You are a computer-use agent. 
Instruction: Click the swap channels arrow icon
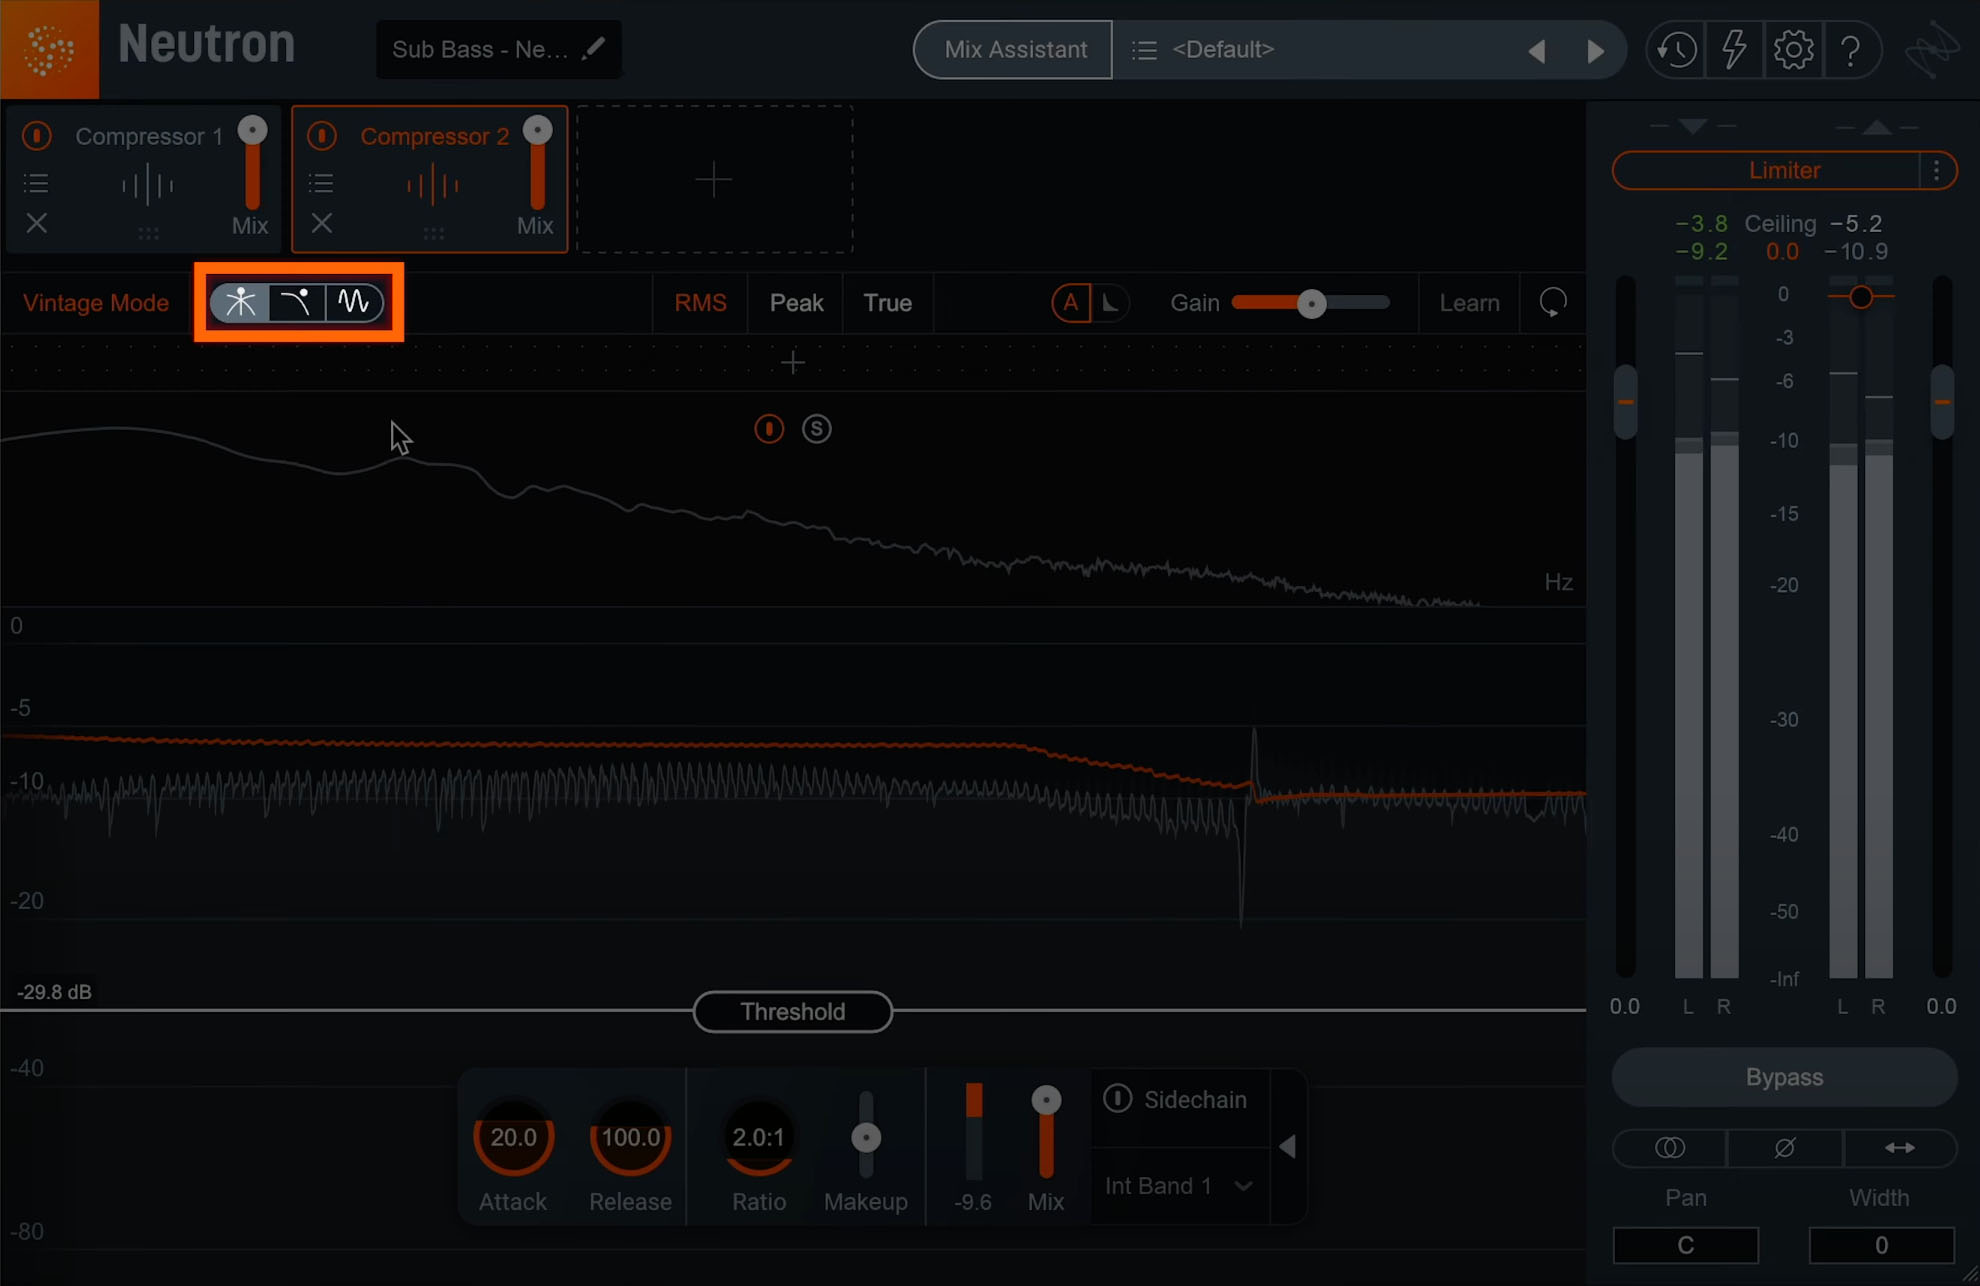point(1900,1148)
